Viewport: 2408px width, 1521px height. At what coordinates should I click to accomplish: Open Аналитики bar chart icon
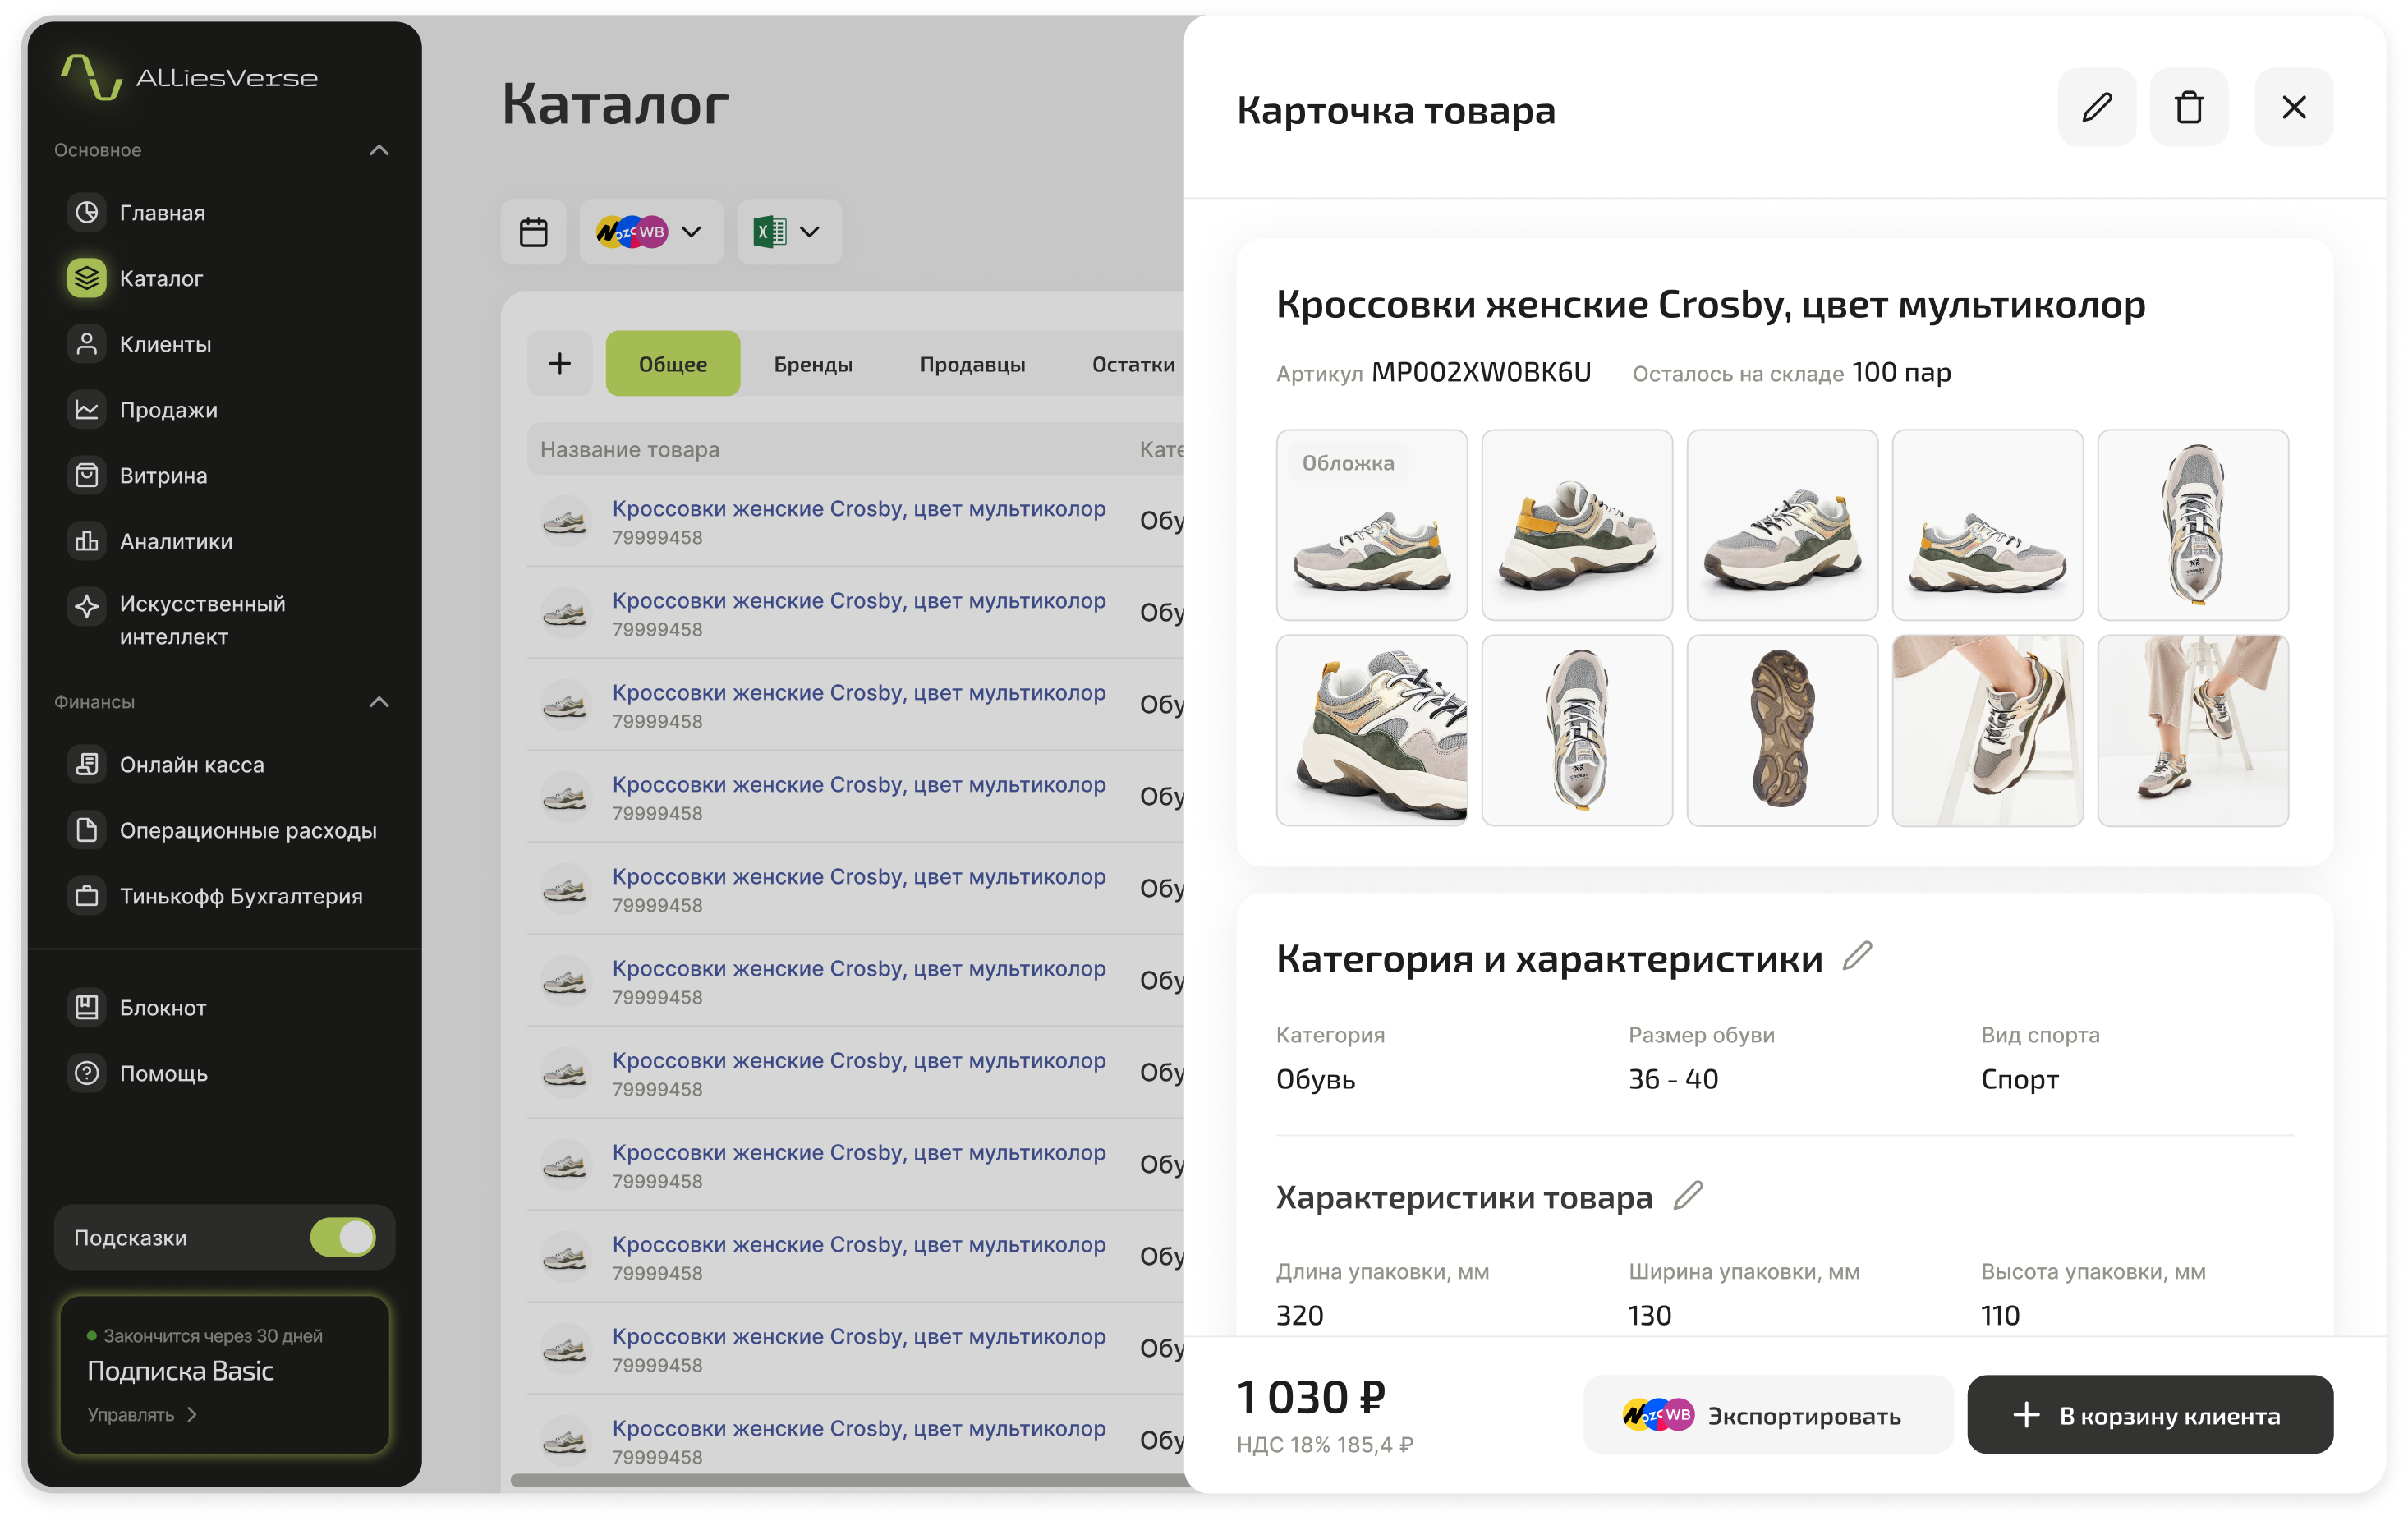(x=87, y=541)
